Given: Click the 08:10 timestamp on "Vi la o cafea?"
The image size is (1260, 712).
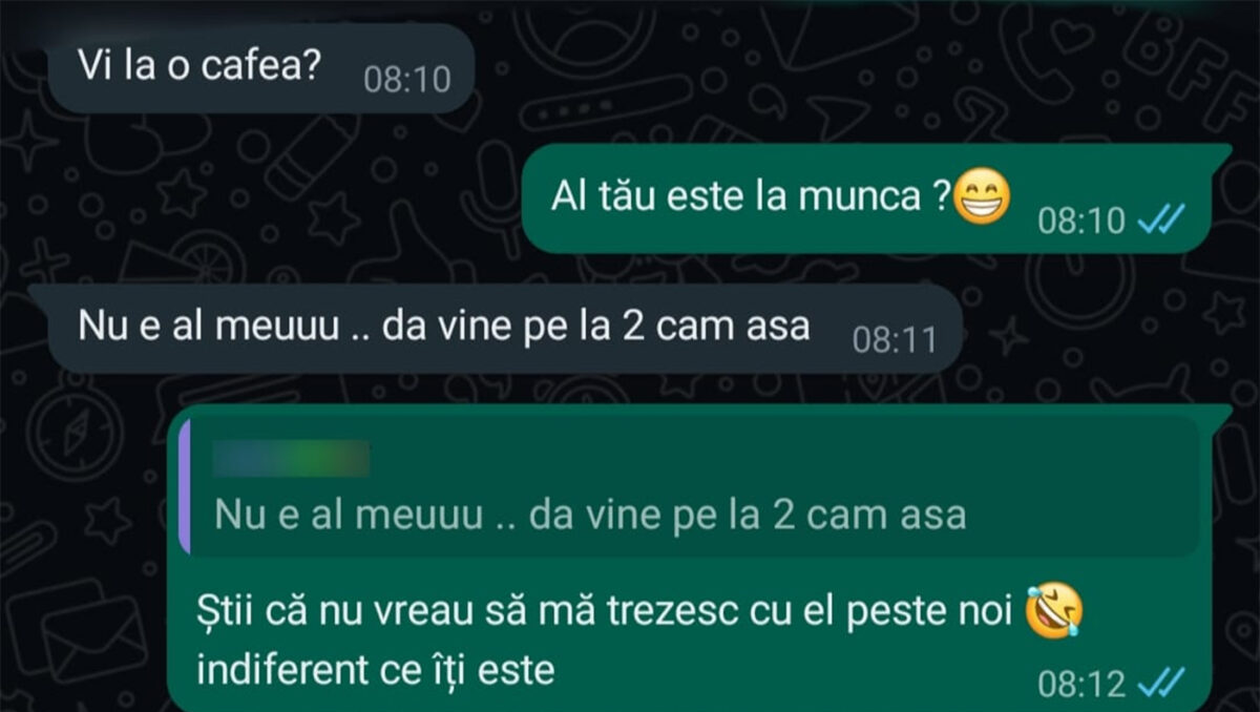Looking at the screenshot, I should (407, 80).
